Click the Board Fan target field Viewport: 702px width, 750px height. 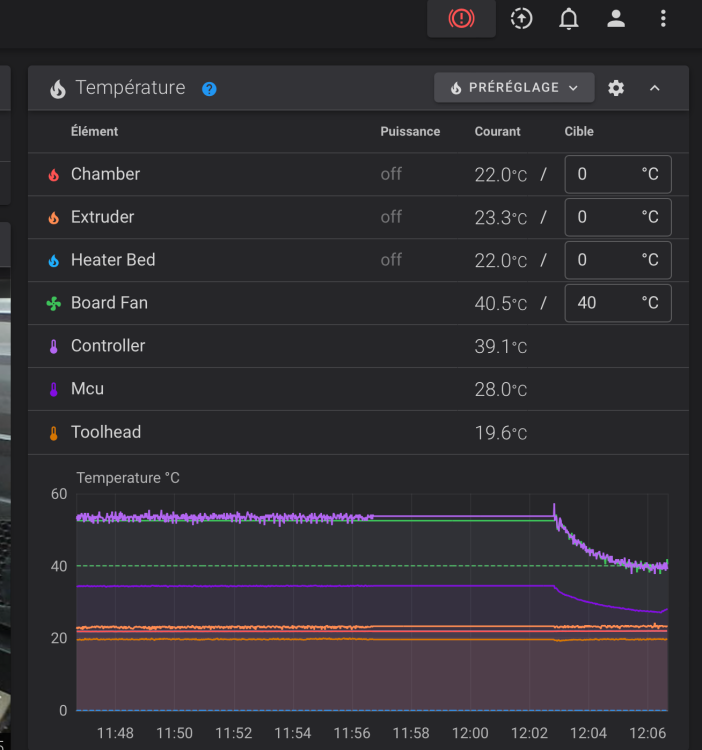[x=606, y=303]
